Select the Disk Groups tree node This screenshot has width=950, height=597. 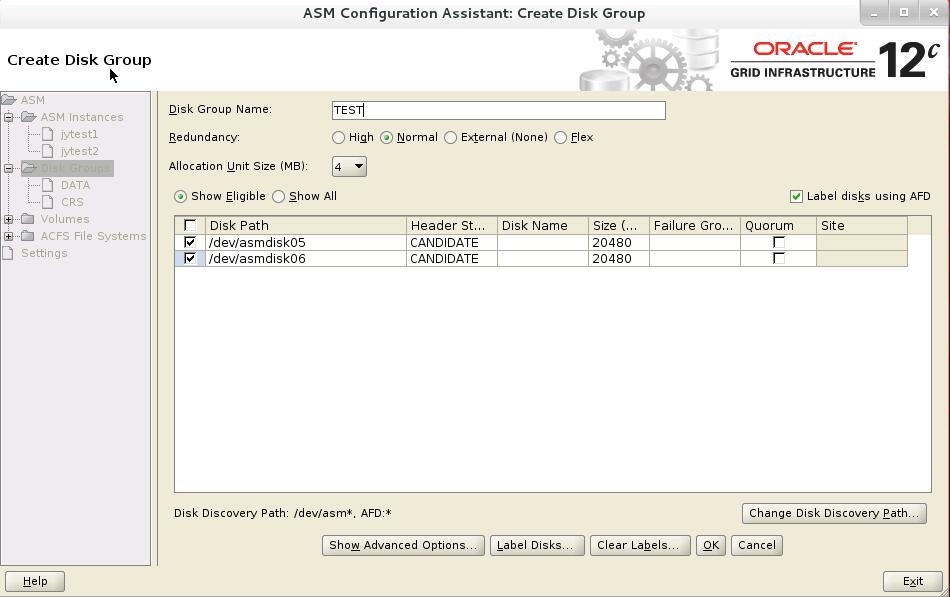(x=76, y=168)
